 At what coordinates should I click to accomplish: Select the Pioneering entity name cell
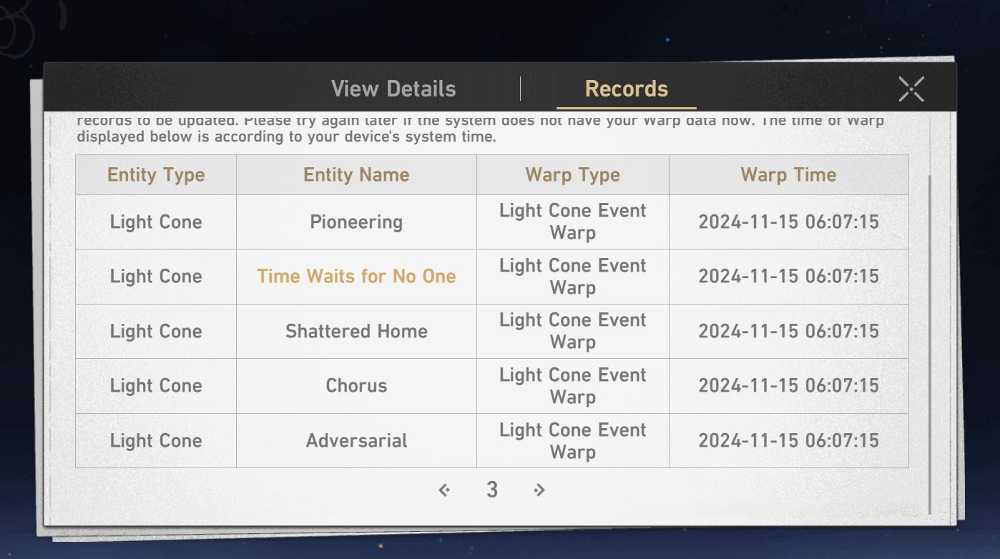(356, 222)
